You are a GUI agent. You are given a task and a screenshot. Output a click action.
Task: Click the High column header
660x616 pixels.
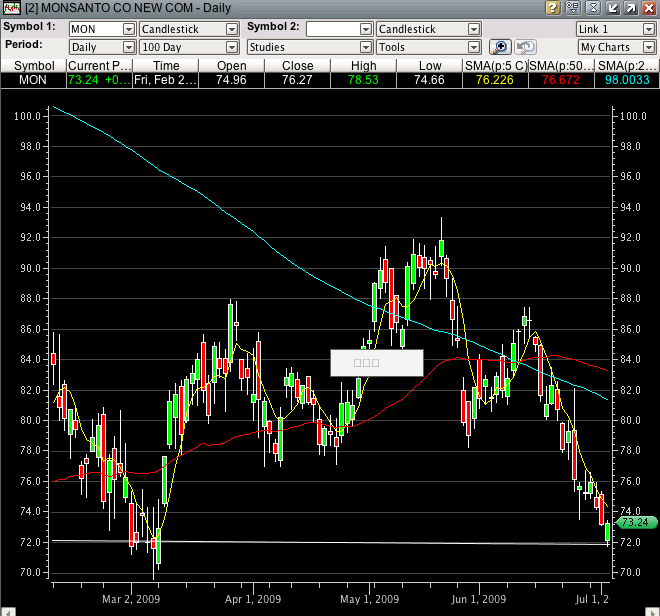[364, 65]
